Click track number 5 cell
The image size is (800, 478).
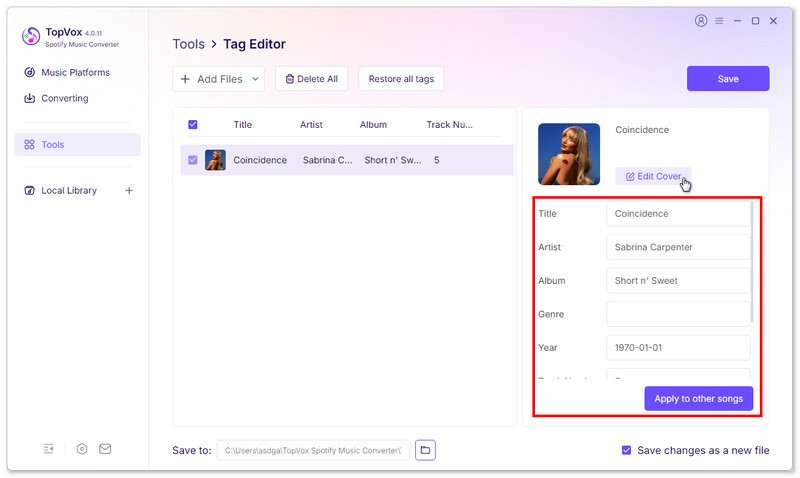437,160
